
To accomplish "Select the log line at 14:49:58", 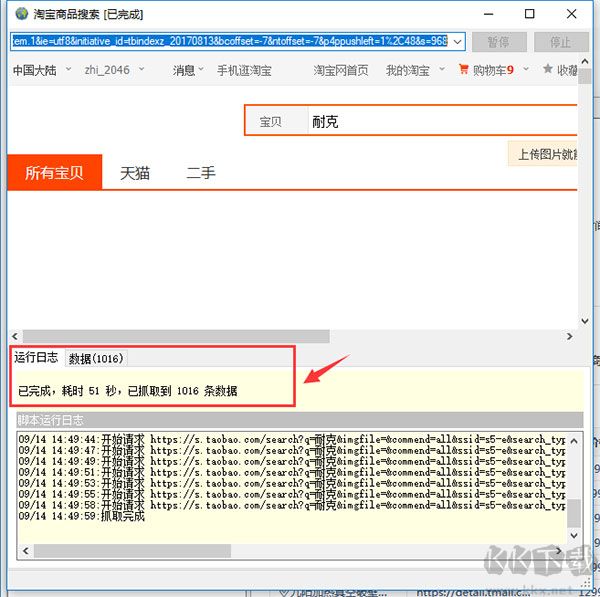I will tap(292, 505).
